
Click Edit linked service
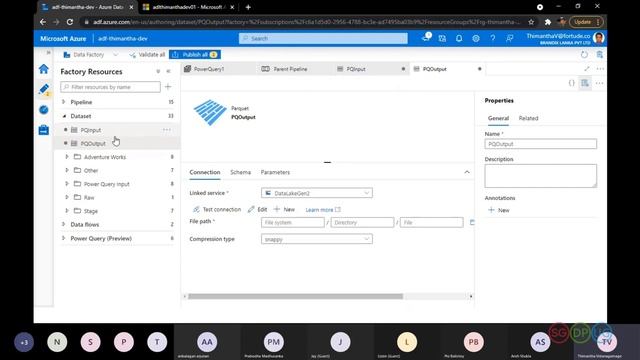257,209
